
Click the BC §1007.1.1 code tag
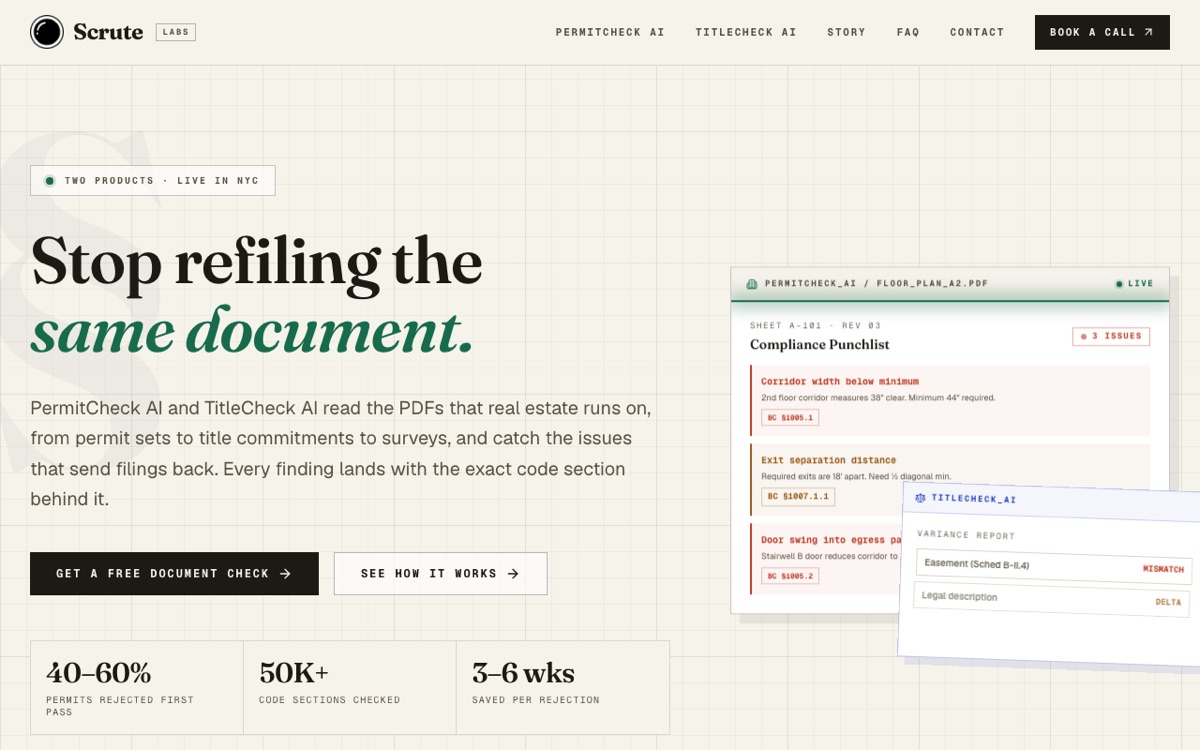(798, 496)
